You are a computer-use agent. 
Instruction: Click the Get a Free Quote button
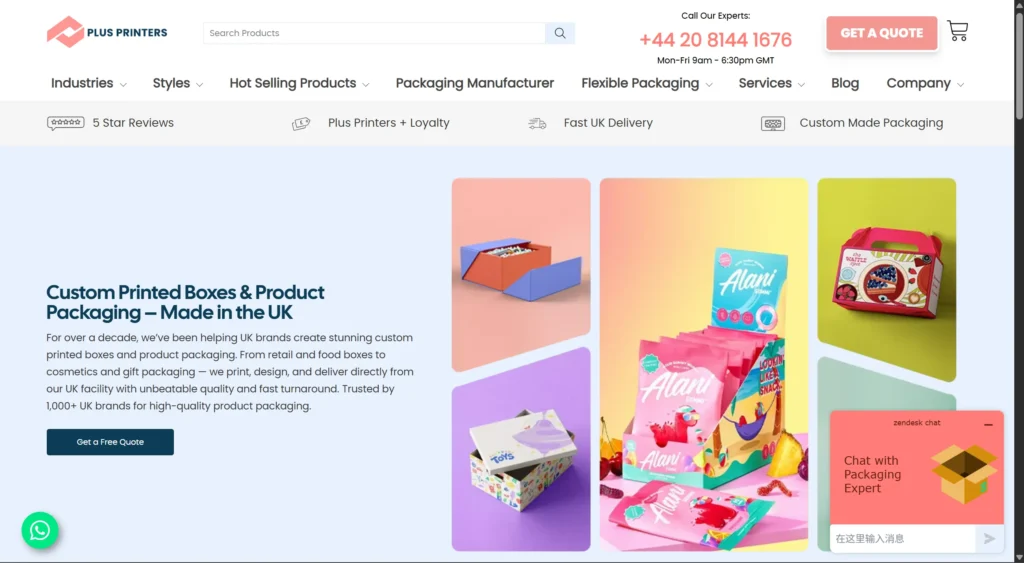(110, 442)
